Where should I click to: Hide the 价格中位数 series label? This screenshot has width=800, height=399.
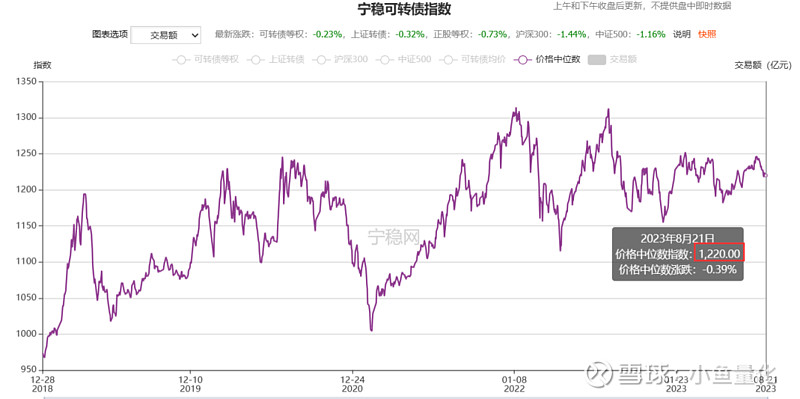558,60
